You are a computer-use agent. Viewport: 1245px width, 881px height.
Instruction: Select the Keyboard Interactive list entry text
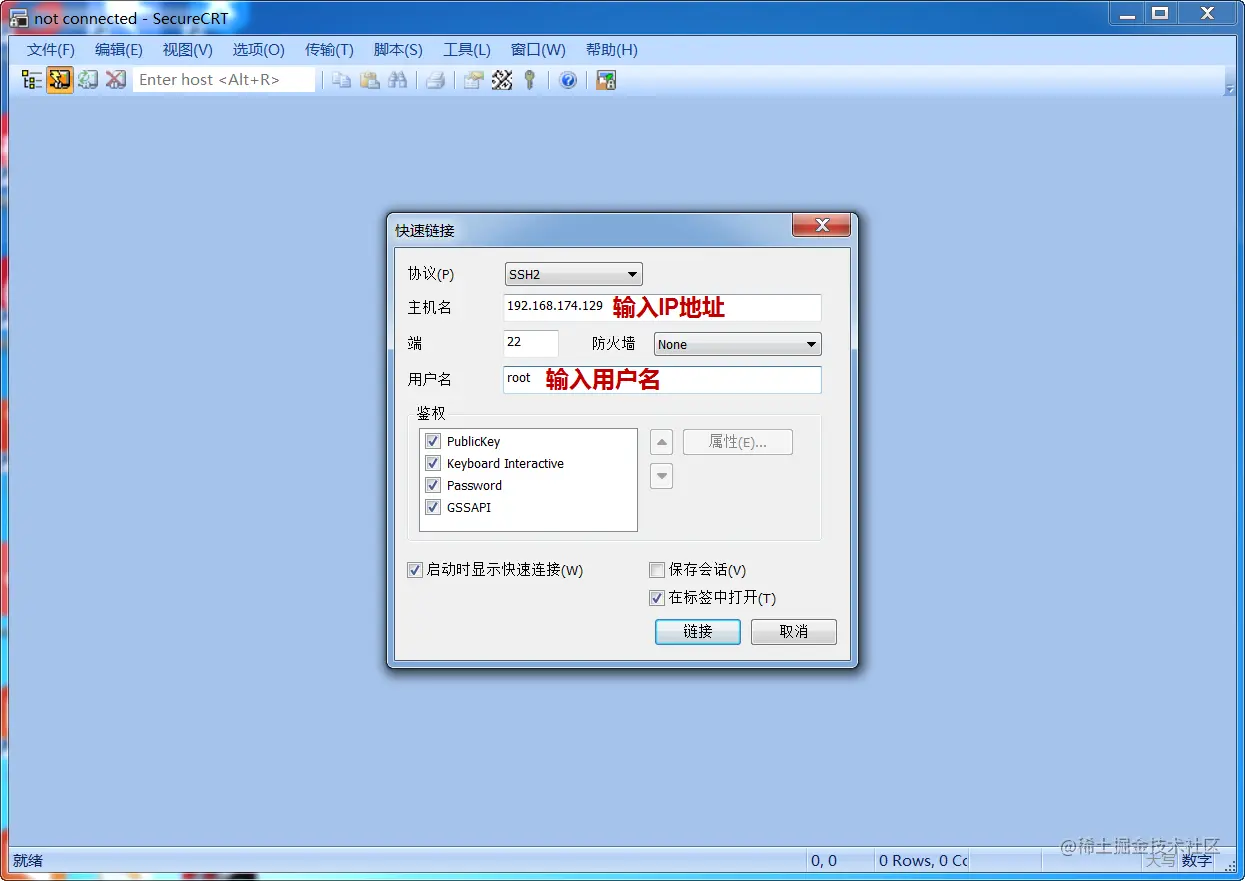click(505, 463)
